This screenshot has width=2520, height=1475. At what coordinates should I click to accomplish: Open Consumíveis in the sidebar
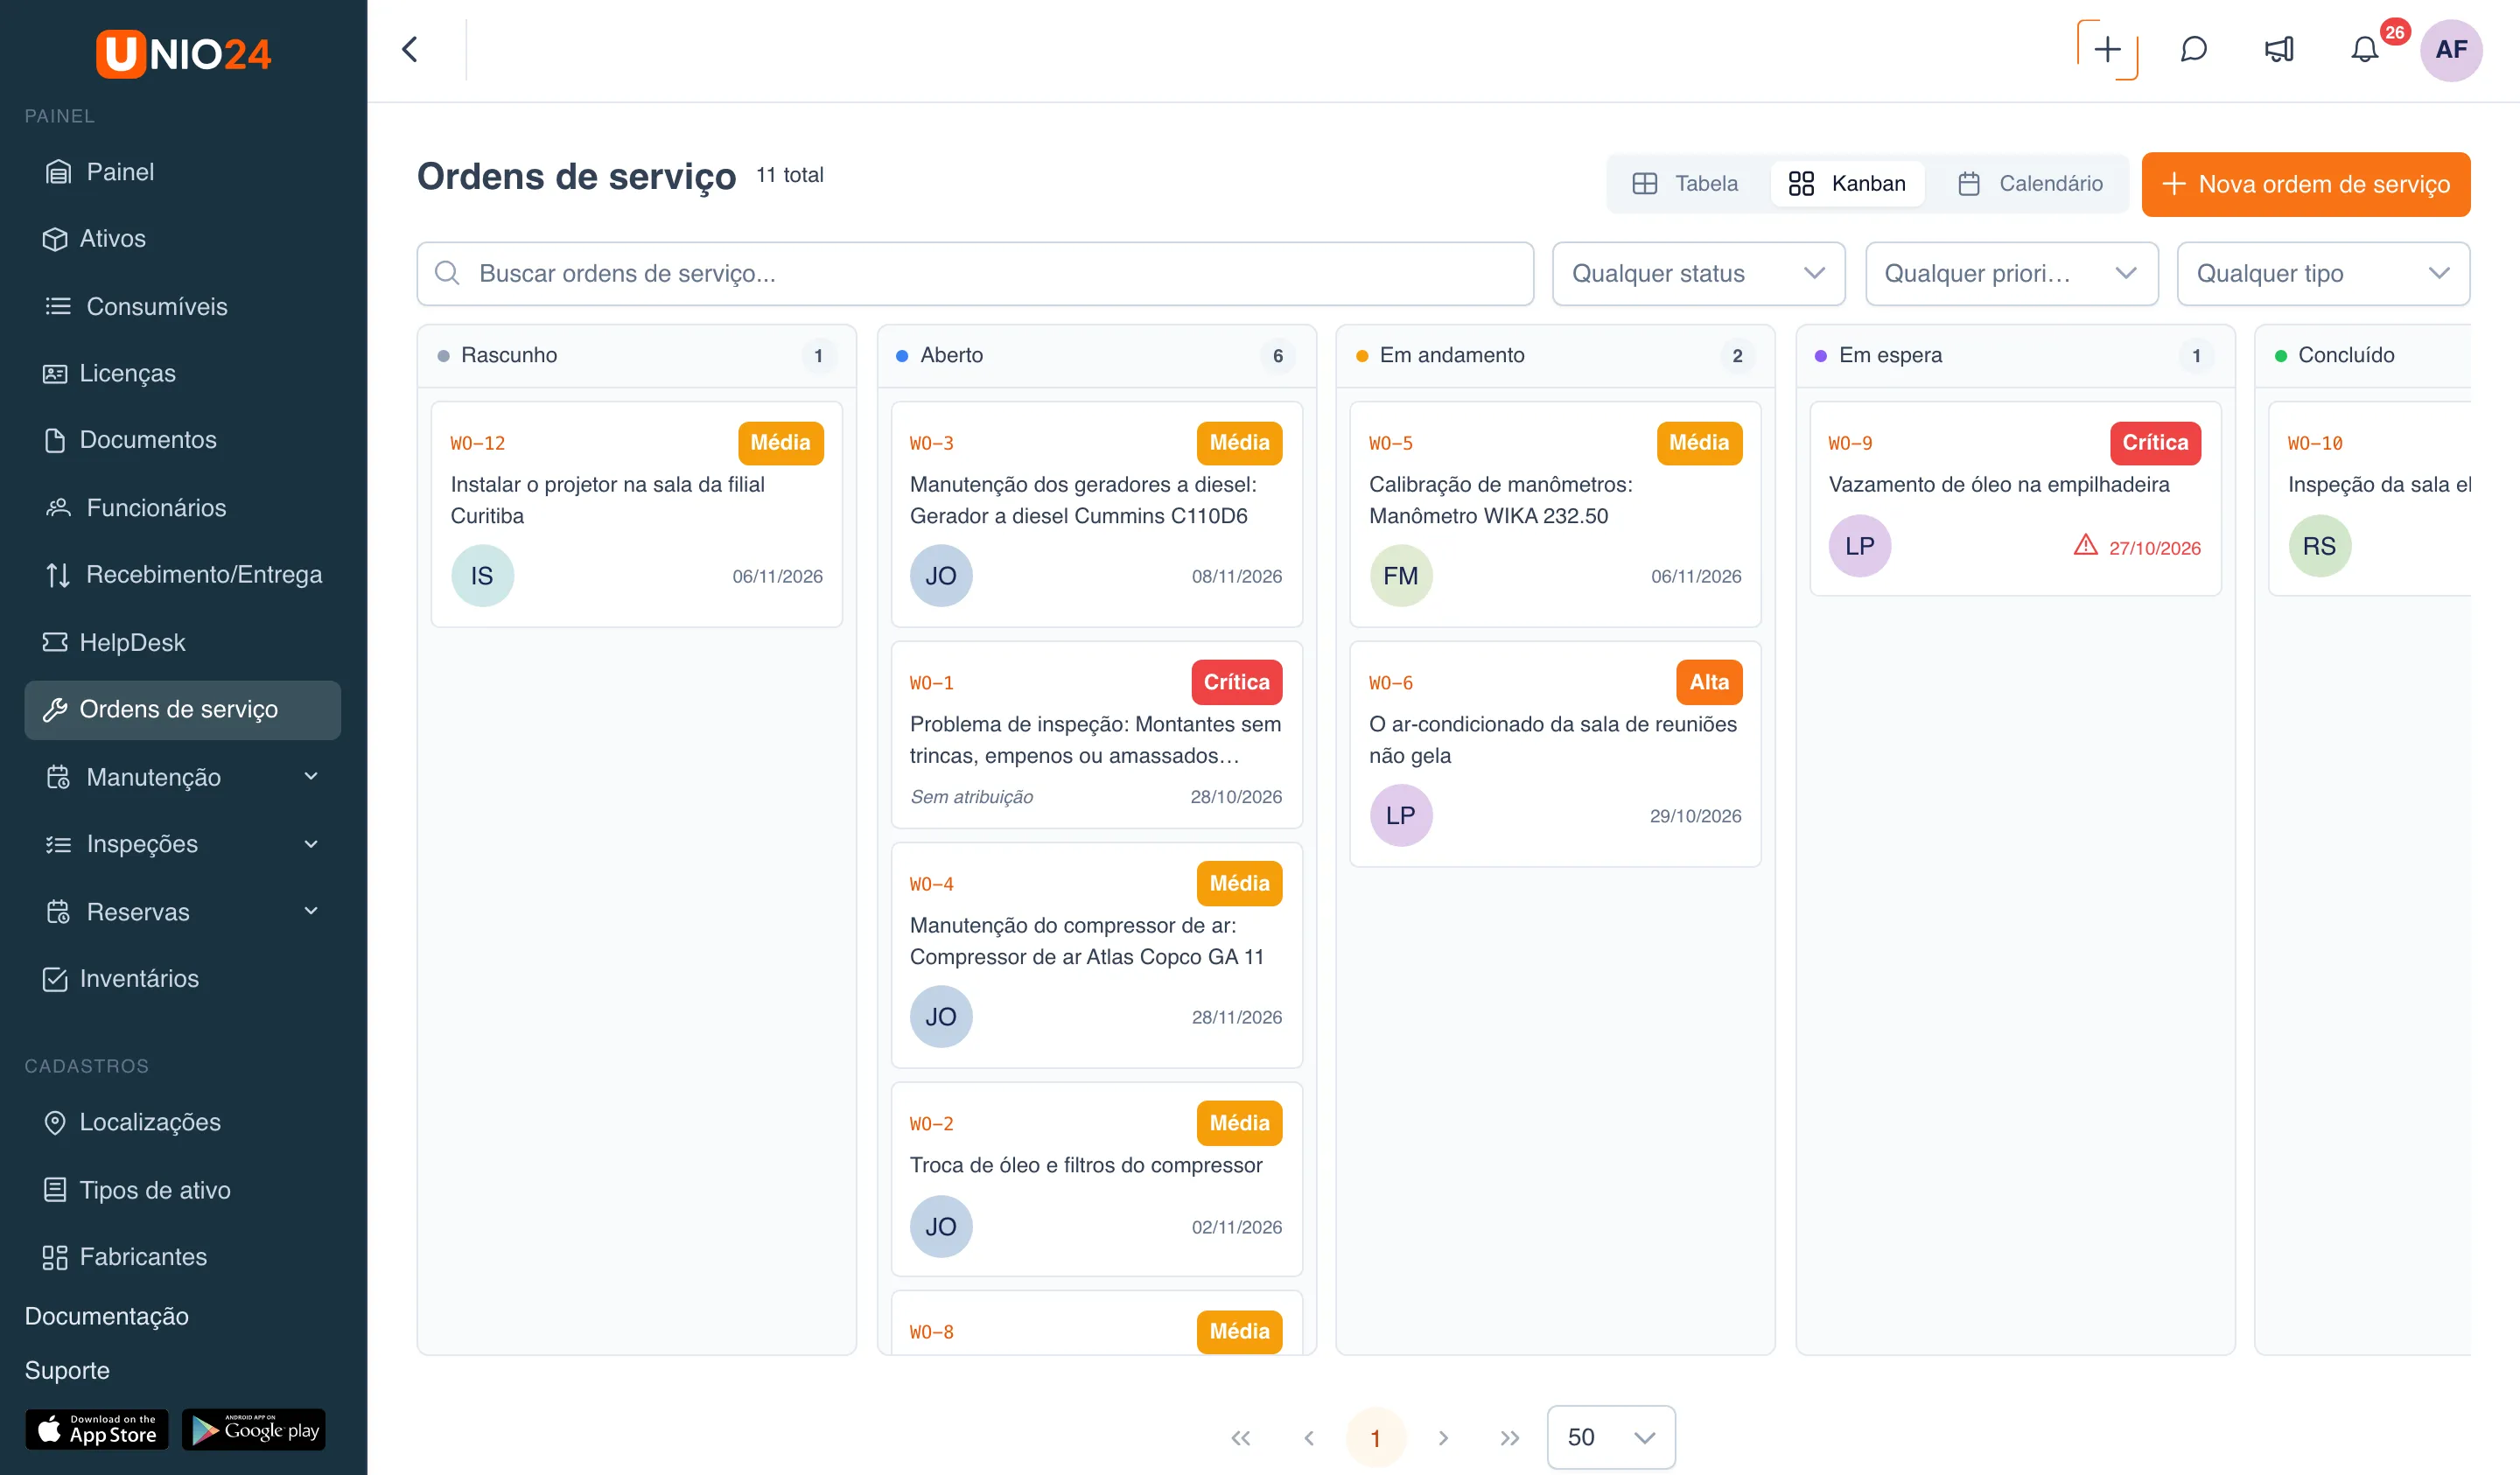point(183,306)
